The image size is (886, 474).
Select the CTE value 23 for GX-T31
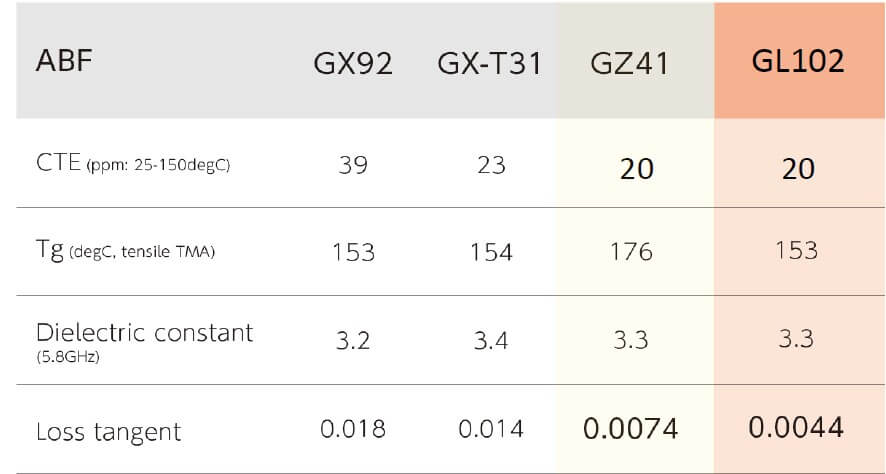(491, 164)
